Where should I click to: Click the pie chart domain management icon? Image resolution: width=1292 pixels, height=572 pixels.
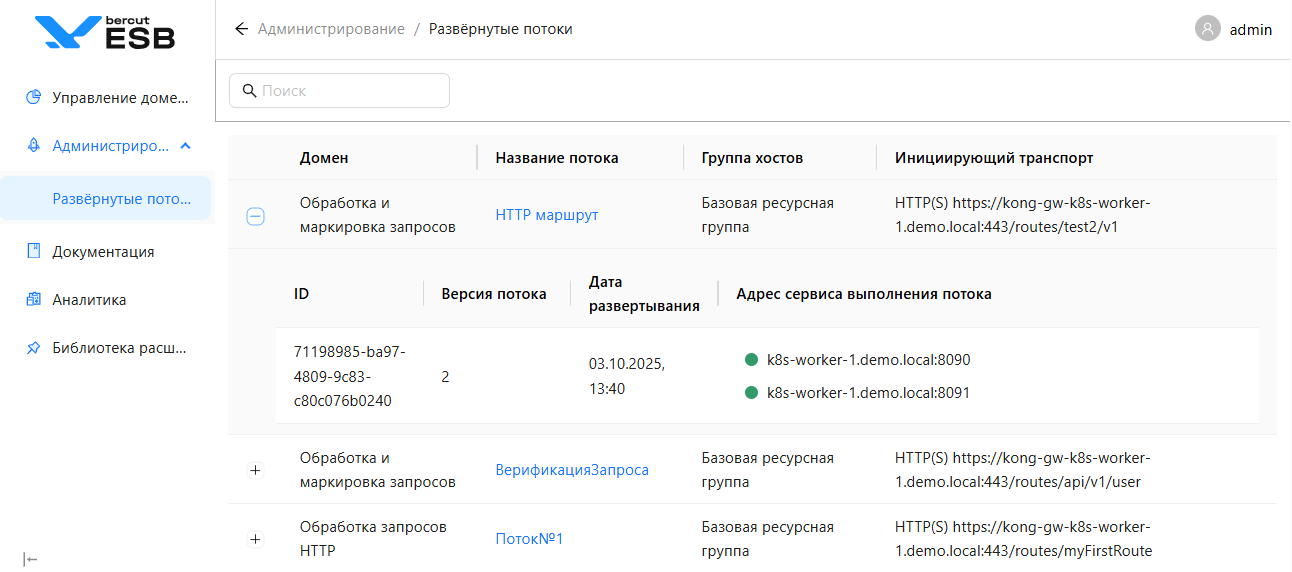[33, 98]
